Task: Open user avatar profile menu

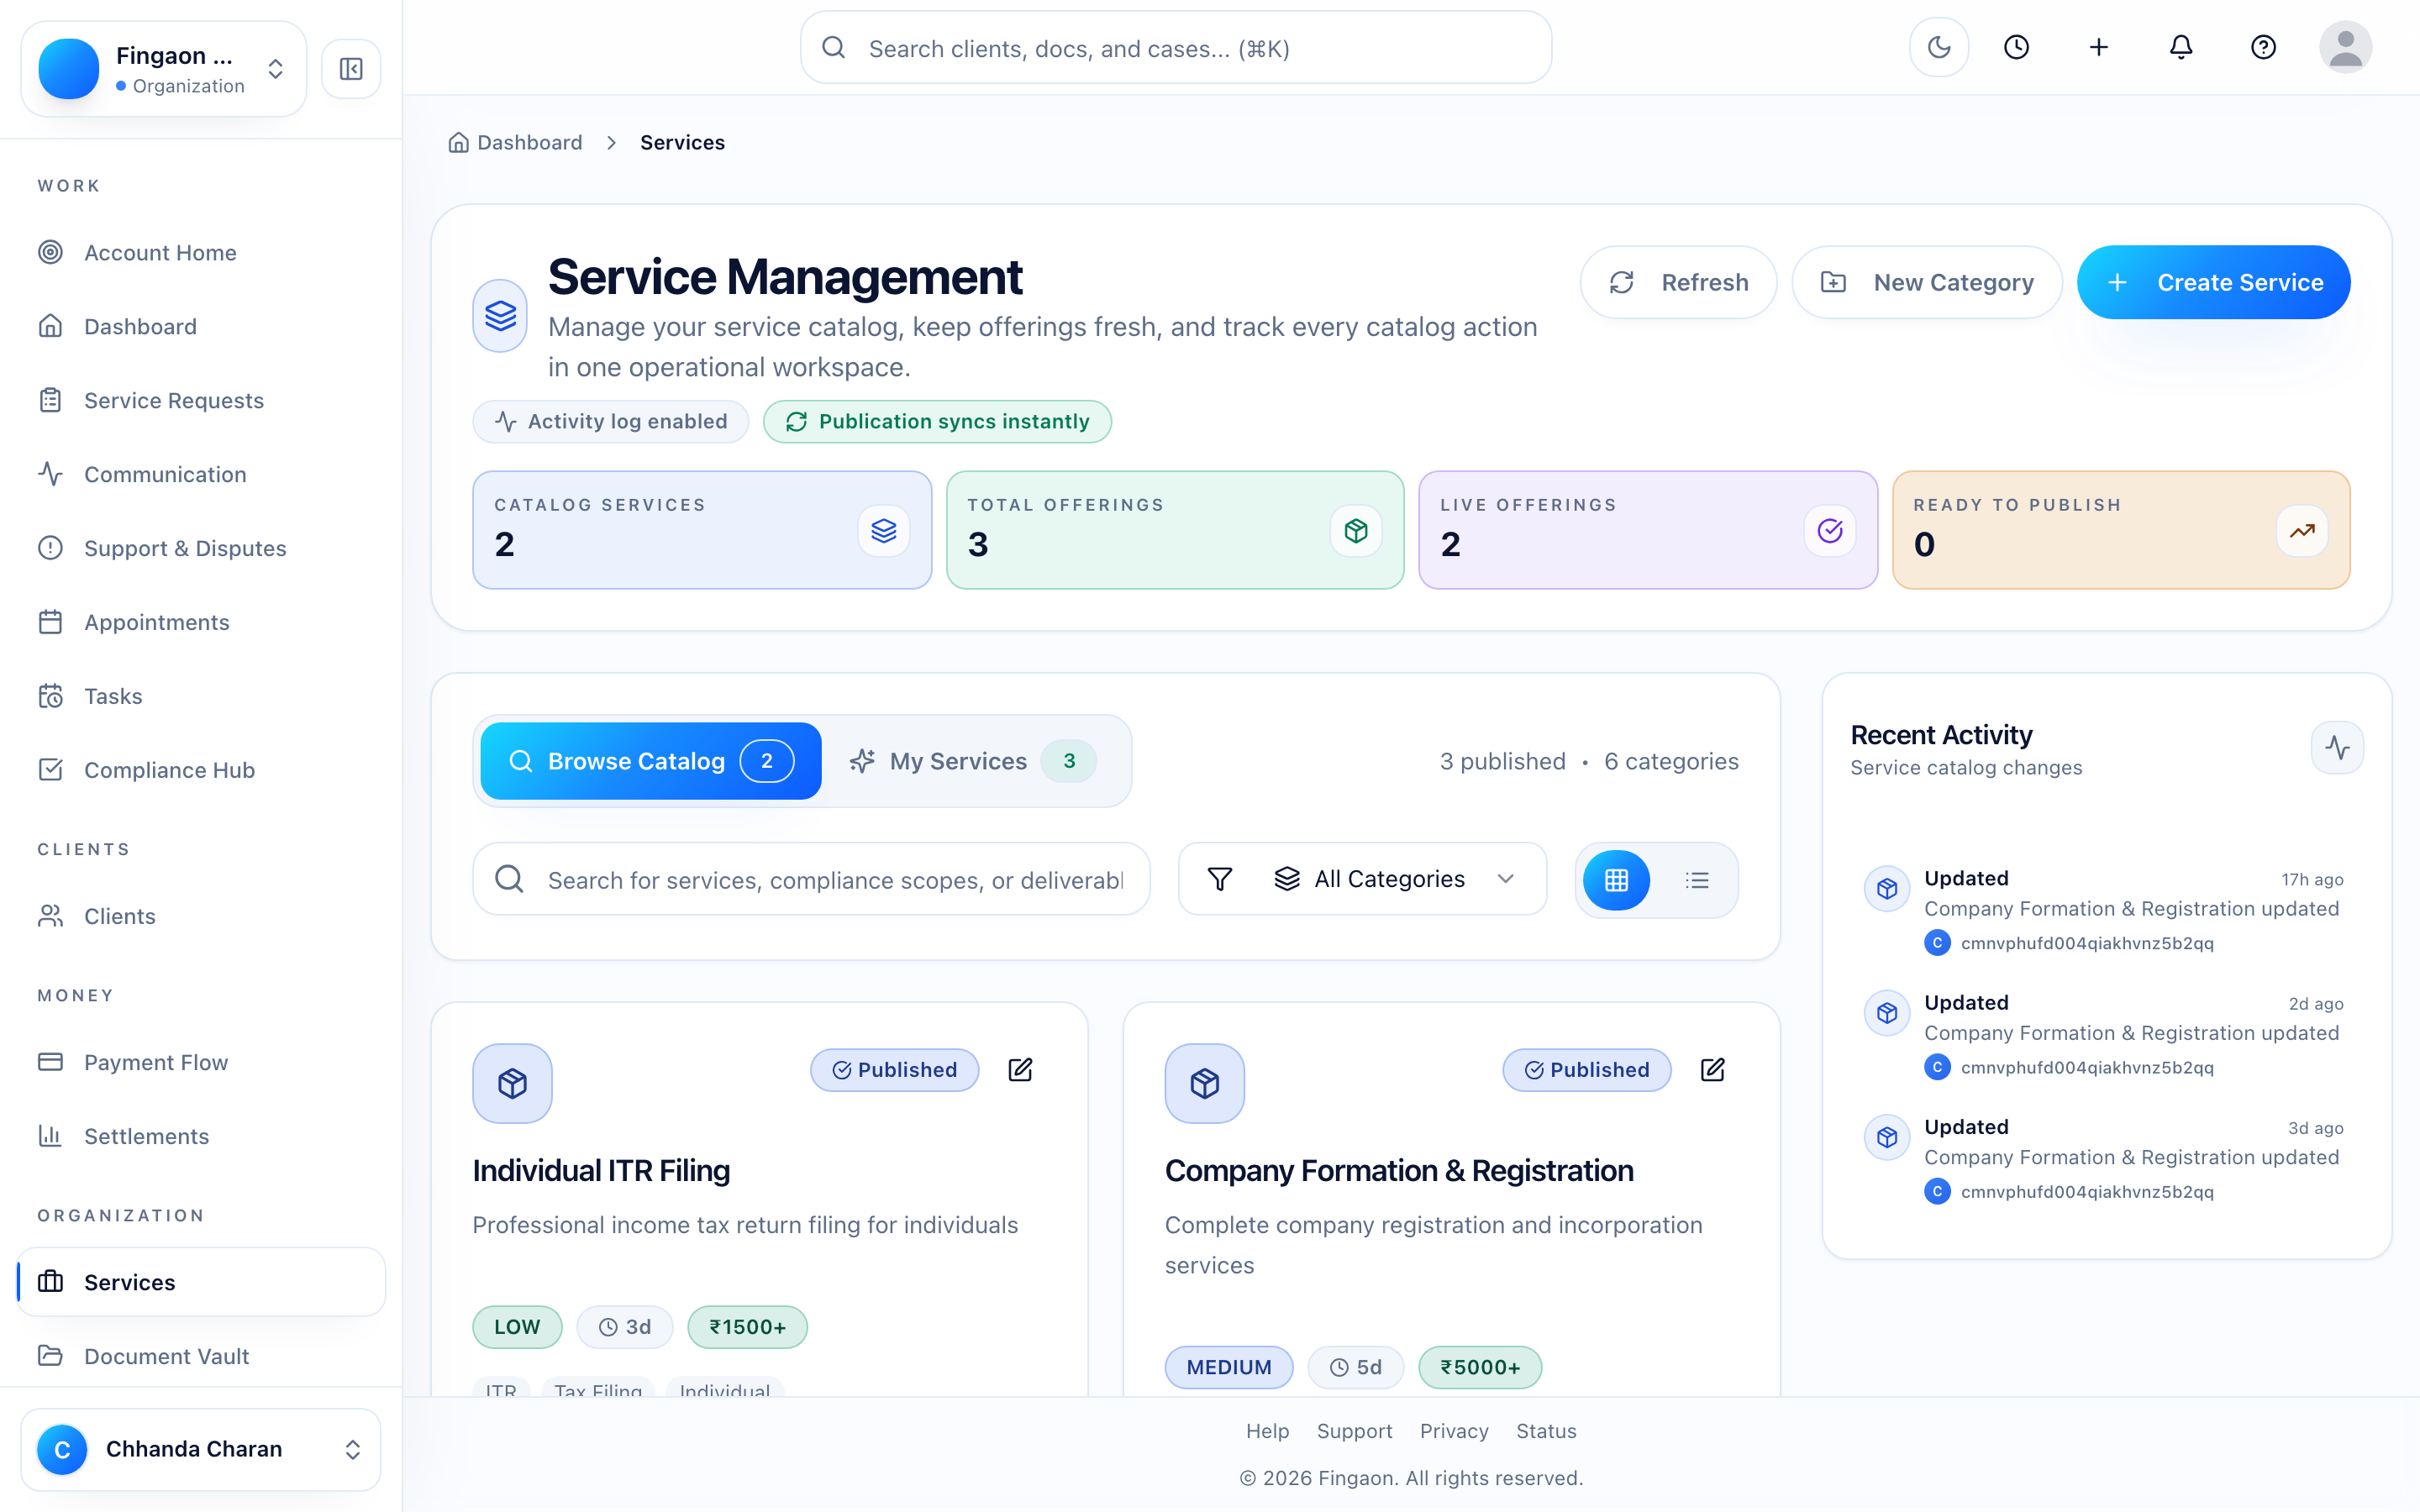Action: pyautogui.click(x=2345, y=47)
